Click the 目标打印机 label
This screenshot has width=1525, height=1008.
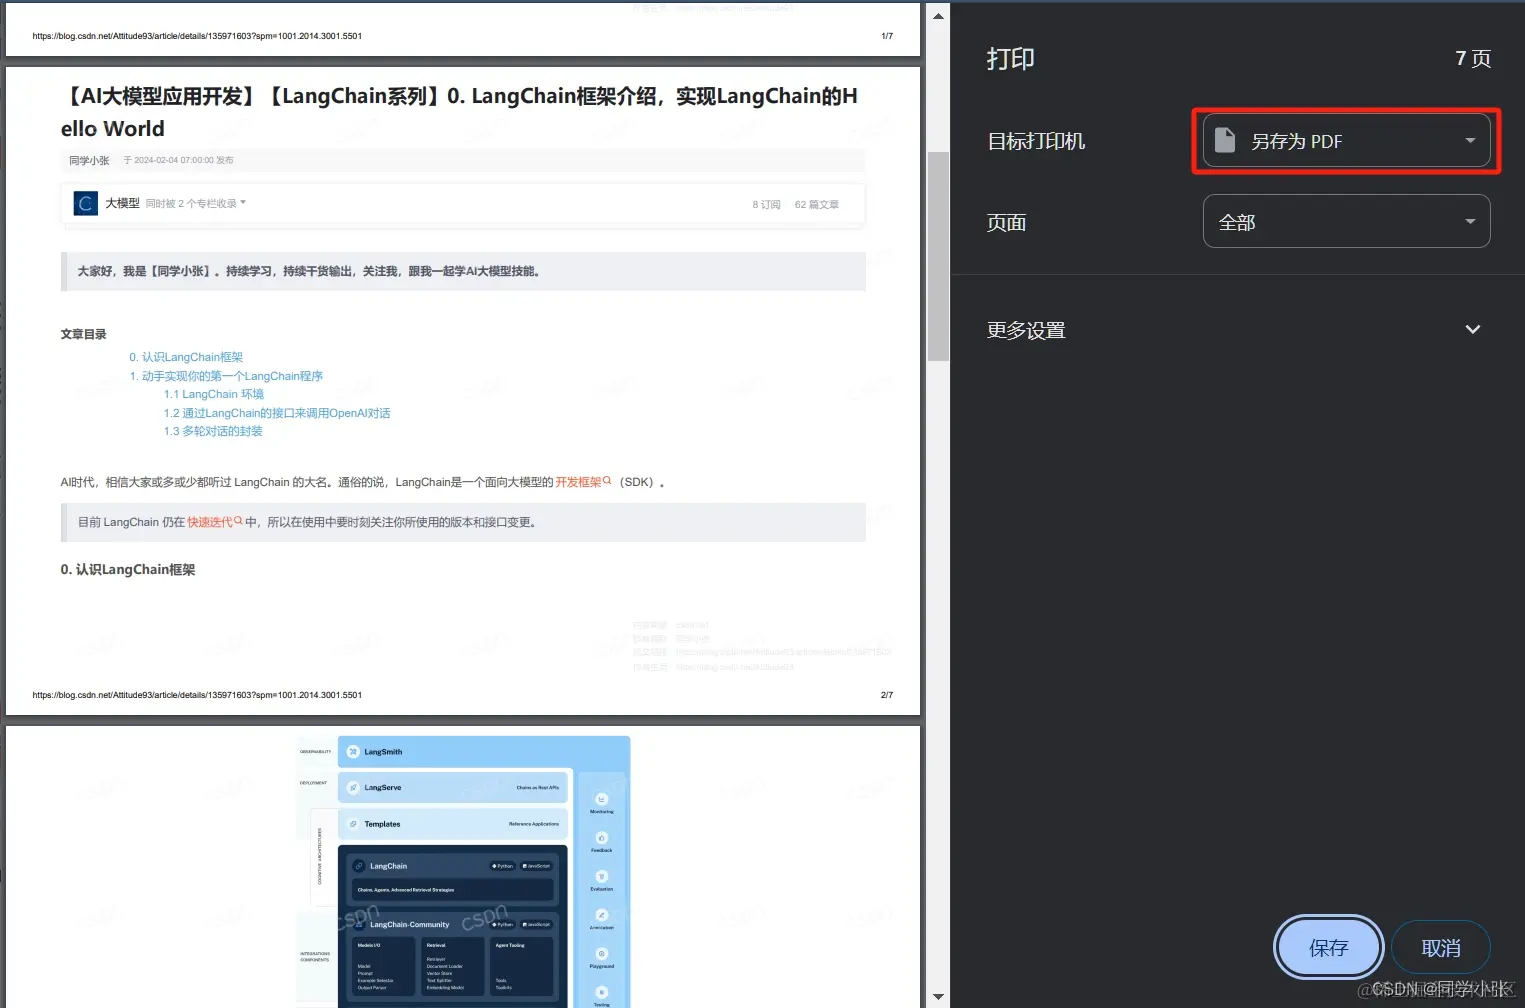[1036, 141]
